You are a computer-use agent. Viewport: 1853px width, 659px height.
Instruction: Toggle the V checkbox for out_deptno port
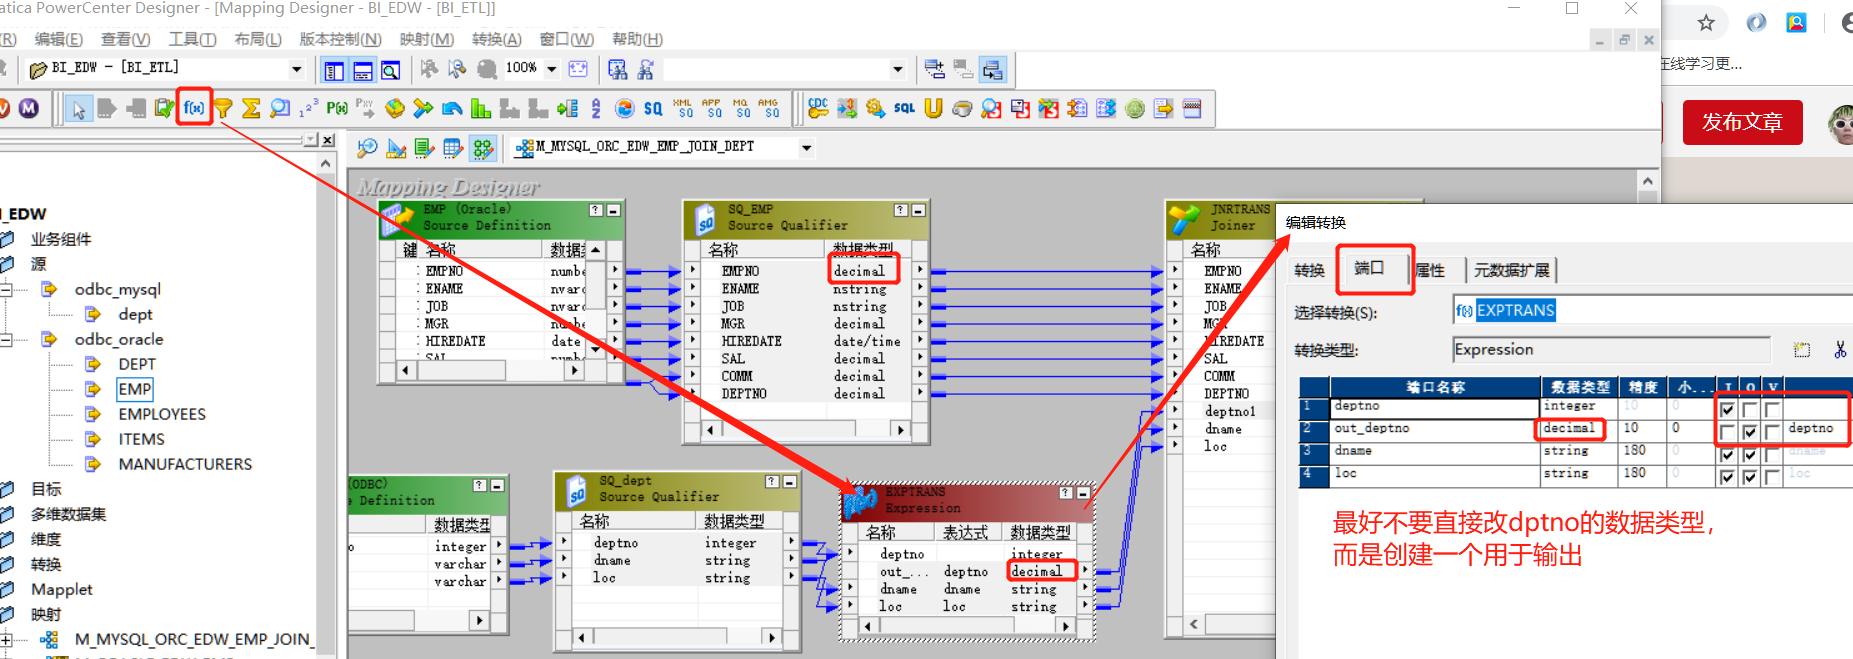[1771, 431]
